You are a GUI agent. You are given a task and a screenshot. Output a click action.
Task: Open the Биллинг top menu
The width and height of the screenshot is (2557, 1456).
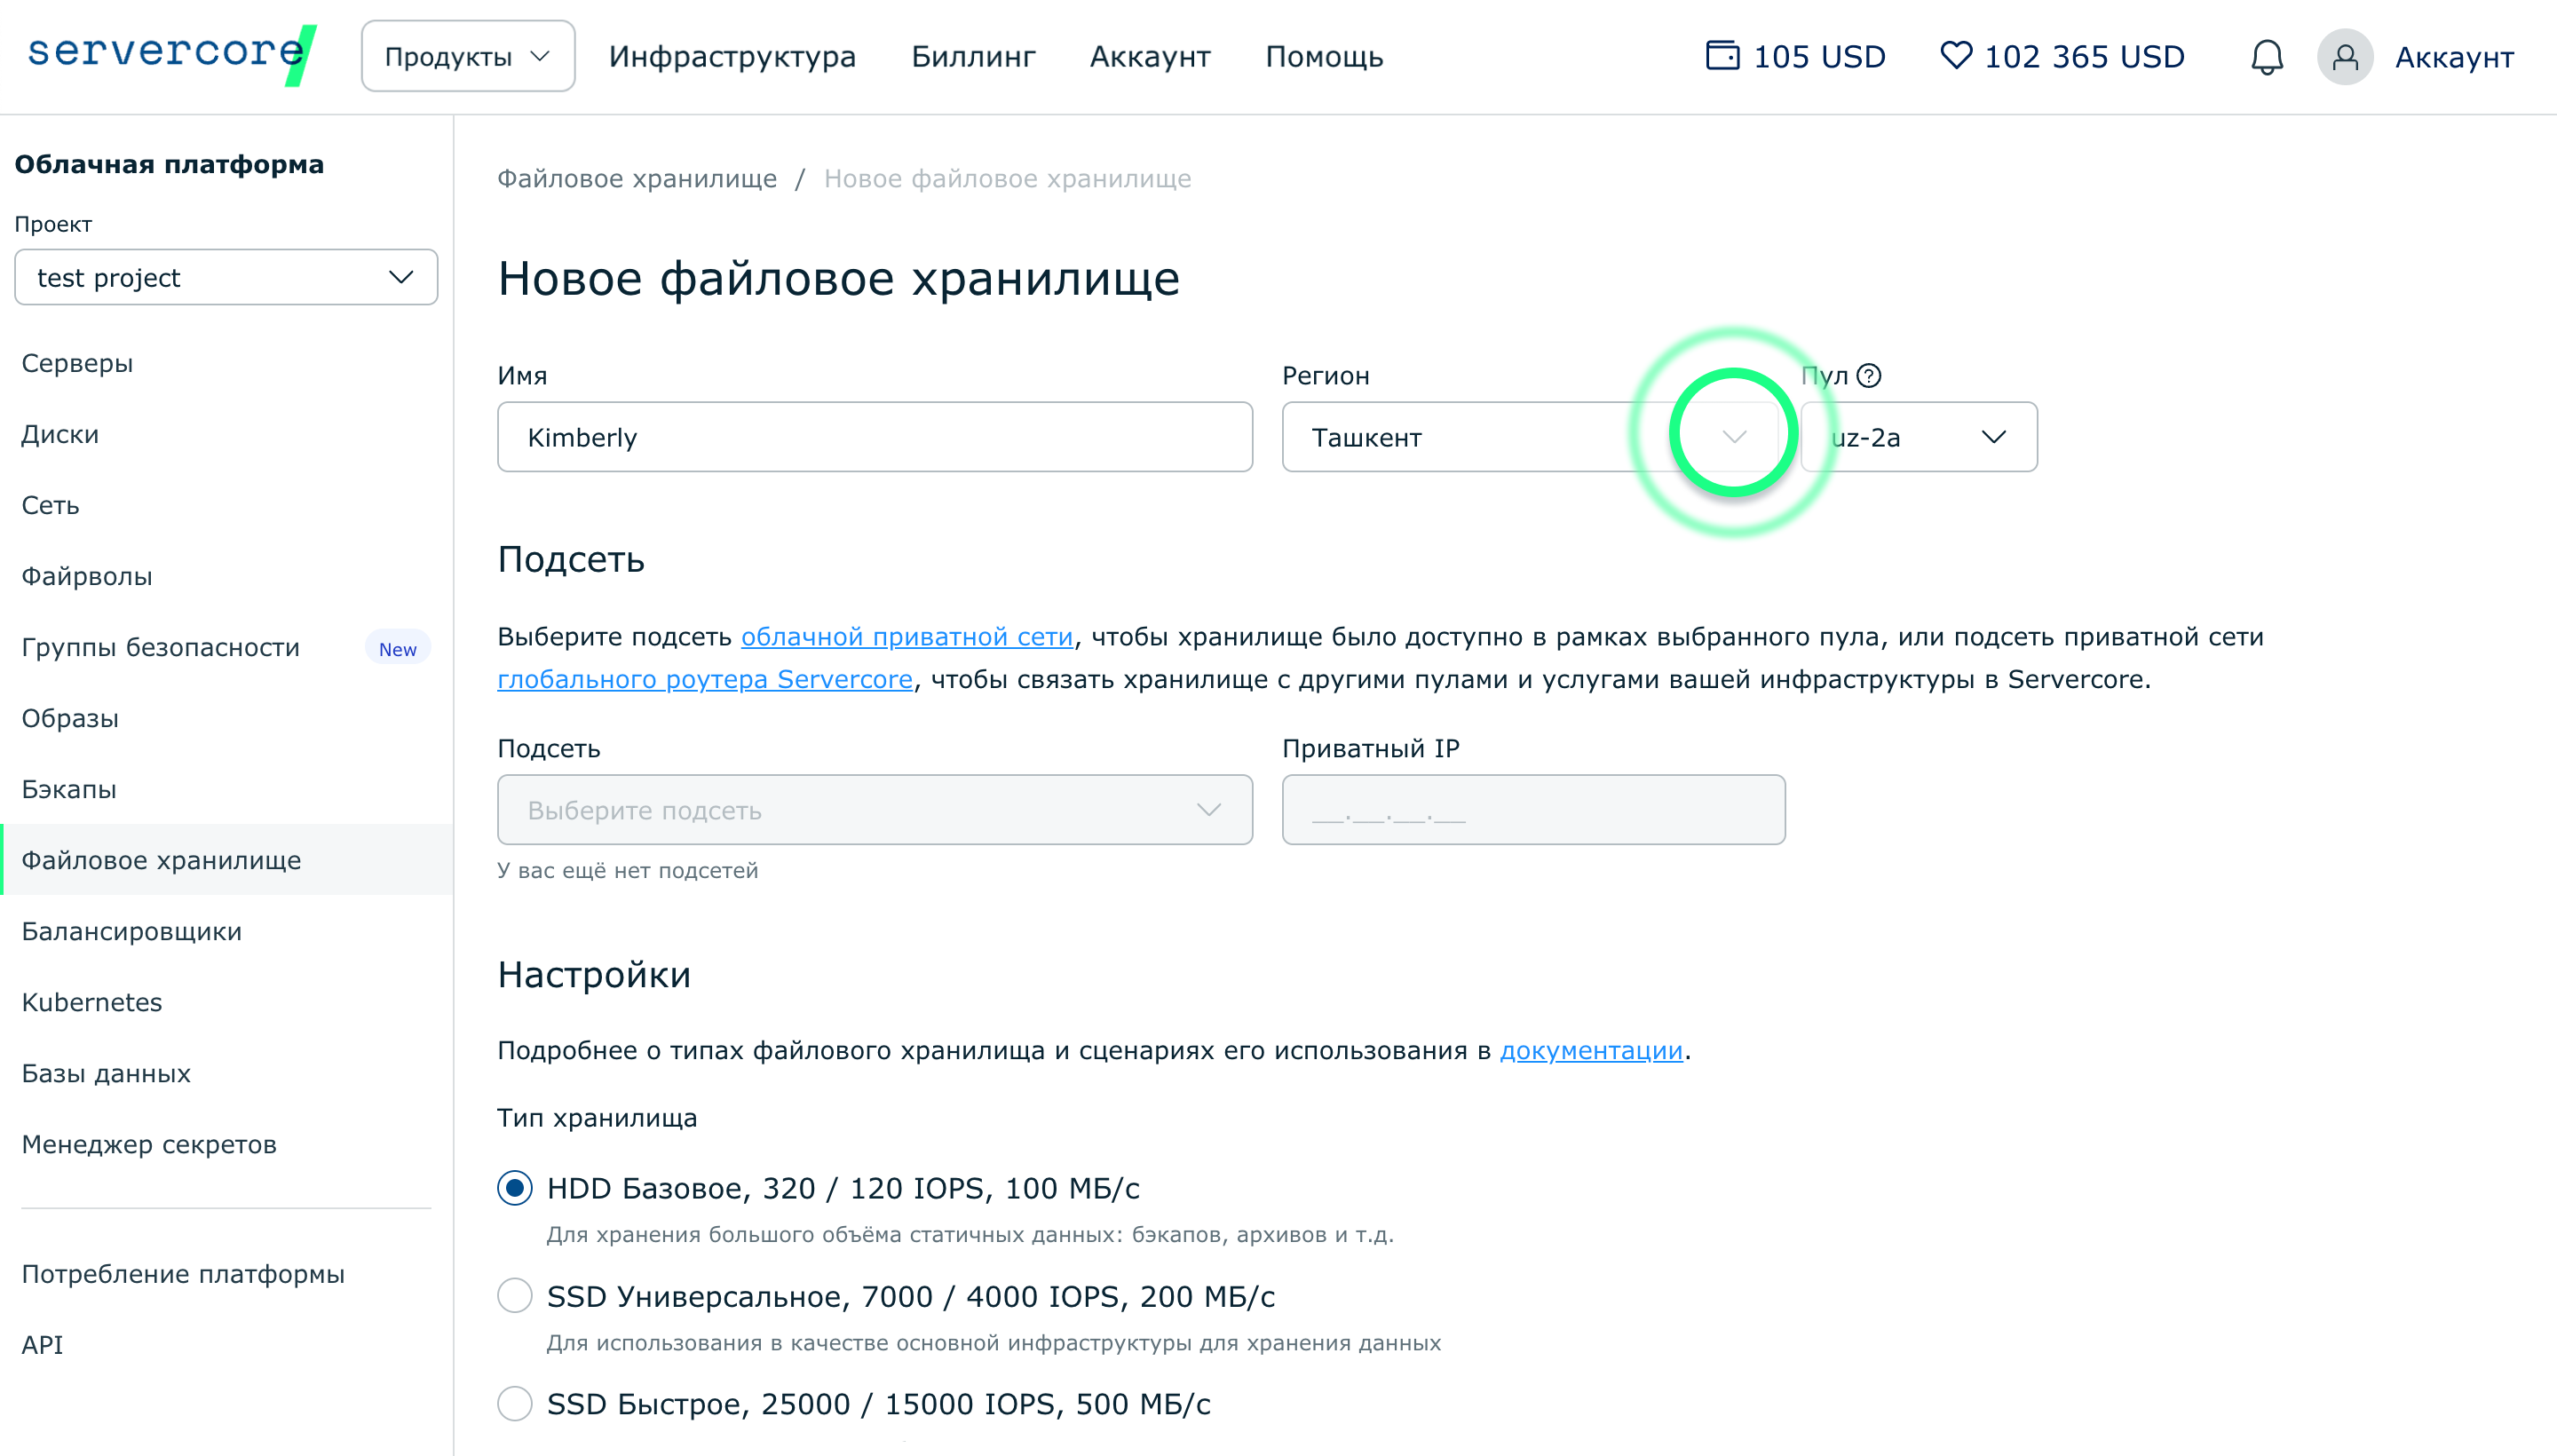(972, 57)
